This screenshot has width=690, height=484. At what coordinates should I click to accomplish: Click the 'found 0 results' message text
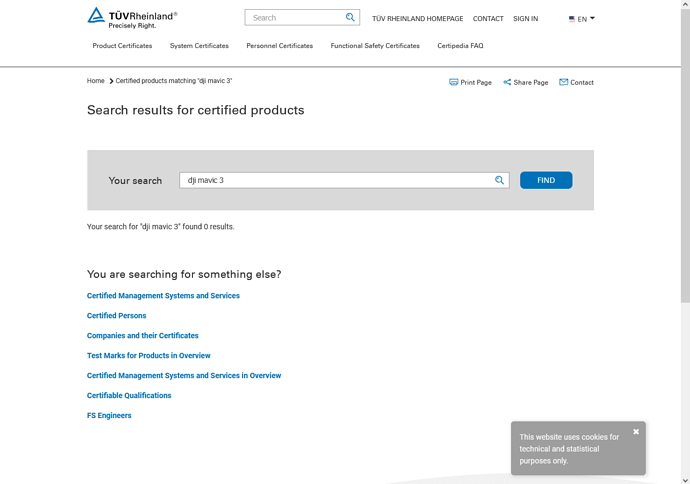[161, 227]
